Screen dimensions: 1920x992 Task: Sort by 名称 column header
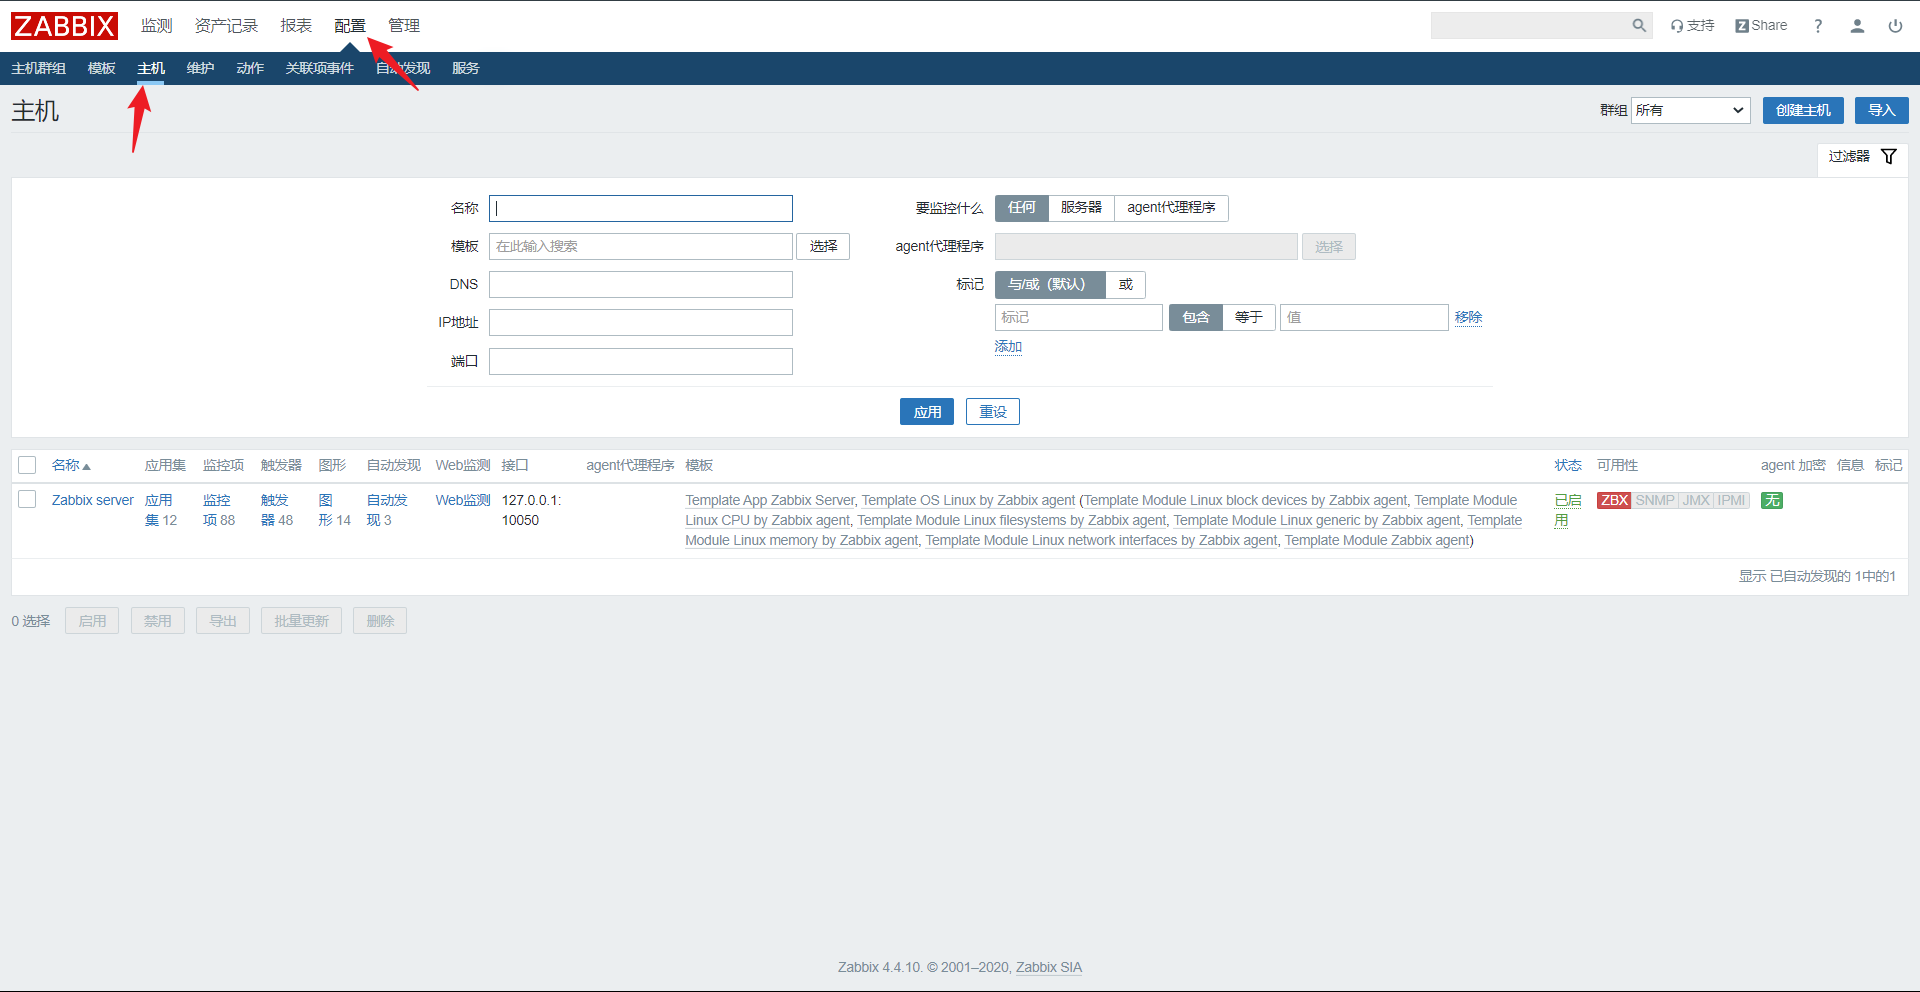[x=71, y=466]
